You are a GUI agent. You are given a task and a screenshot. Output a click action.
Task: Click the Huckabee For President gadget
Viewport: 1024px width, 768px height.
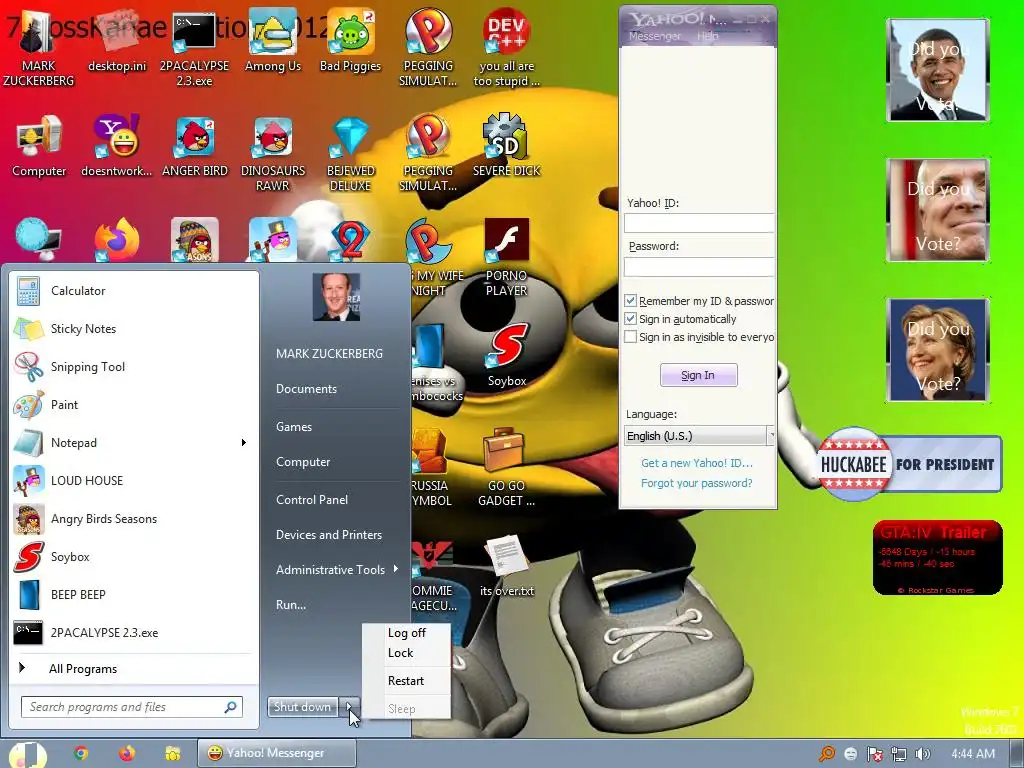click(x=909, y=465)
